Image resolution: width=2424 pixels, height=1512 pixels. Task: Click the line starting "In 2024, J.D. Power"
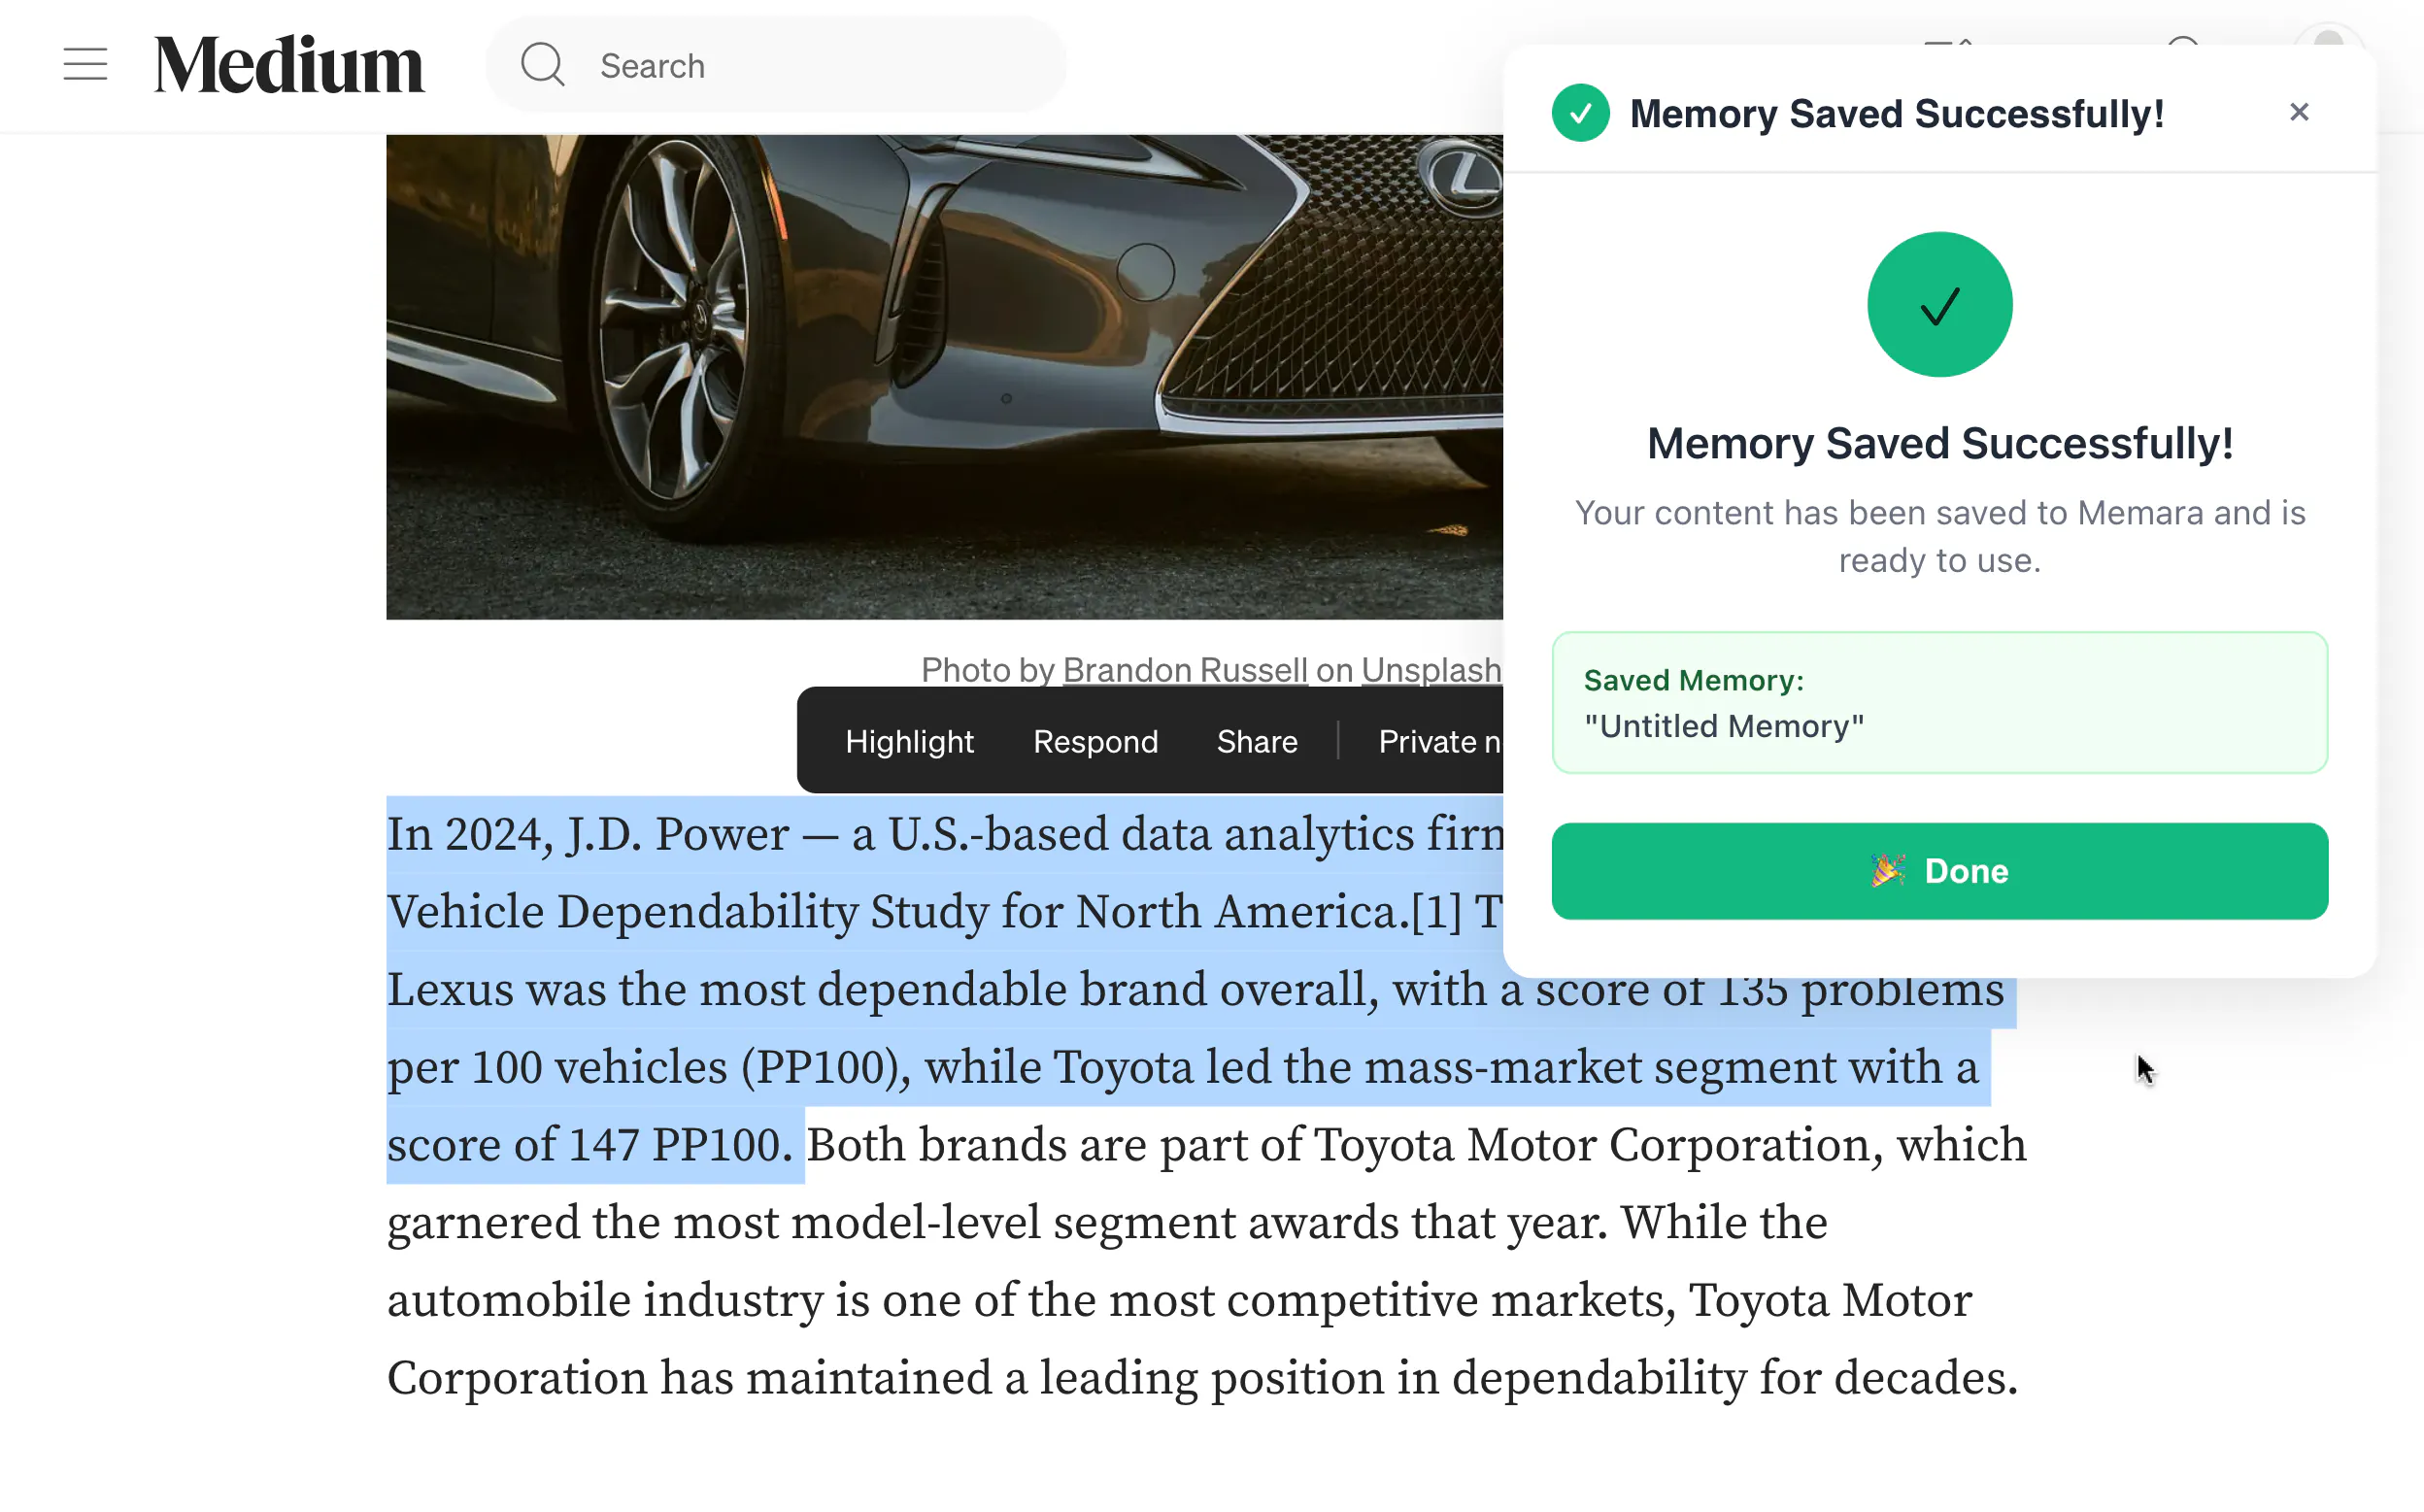click(945, 834)
